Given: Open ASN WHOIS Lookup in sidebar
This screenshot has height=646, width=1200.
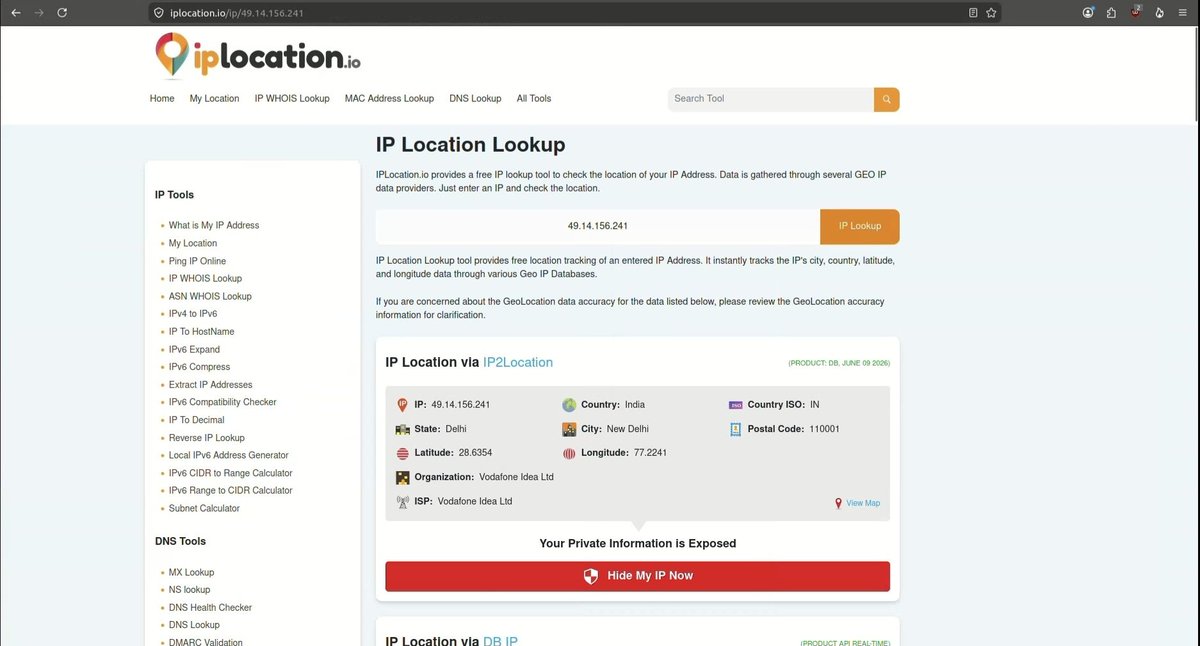Looking at the screenshot, I should [210, 296].
